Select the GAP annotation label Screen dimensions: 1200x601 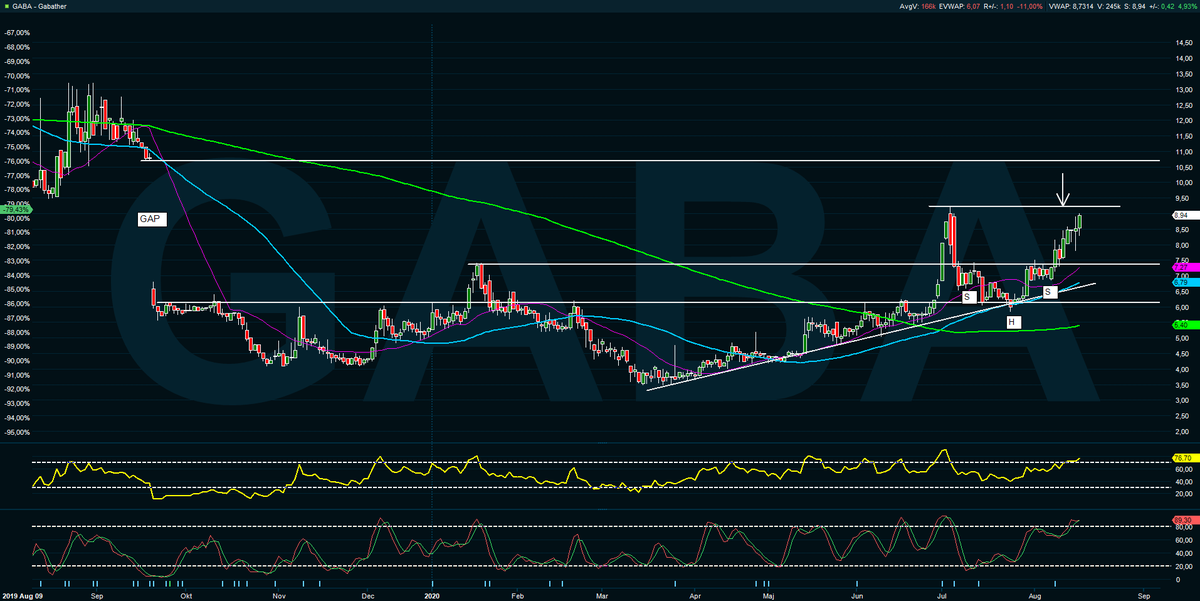tap(150, 218)
